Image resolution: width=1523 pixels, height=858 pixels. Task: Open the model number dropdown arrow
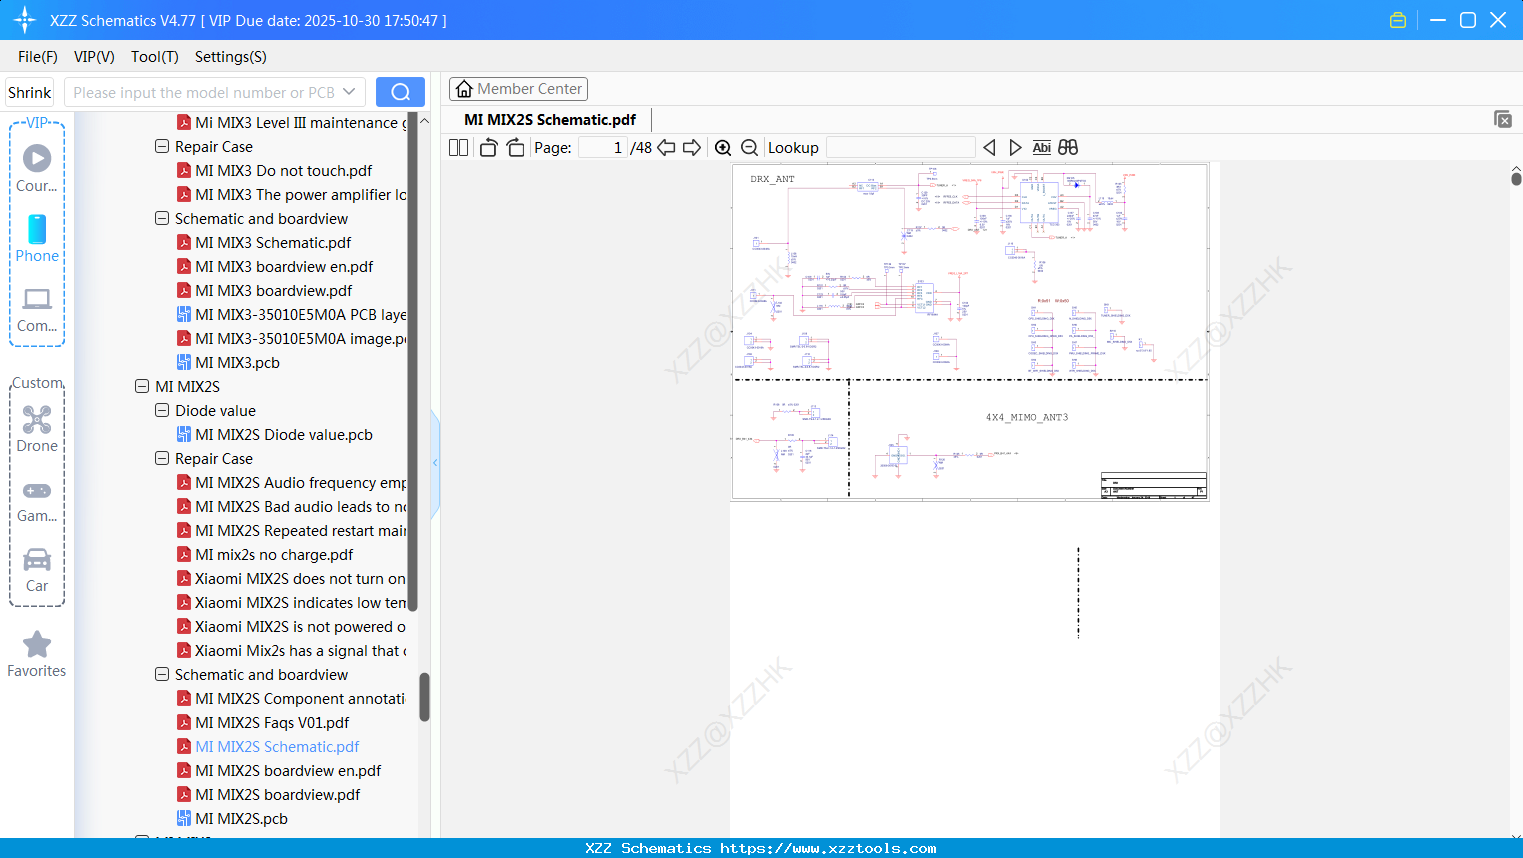coord(349,92)
